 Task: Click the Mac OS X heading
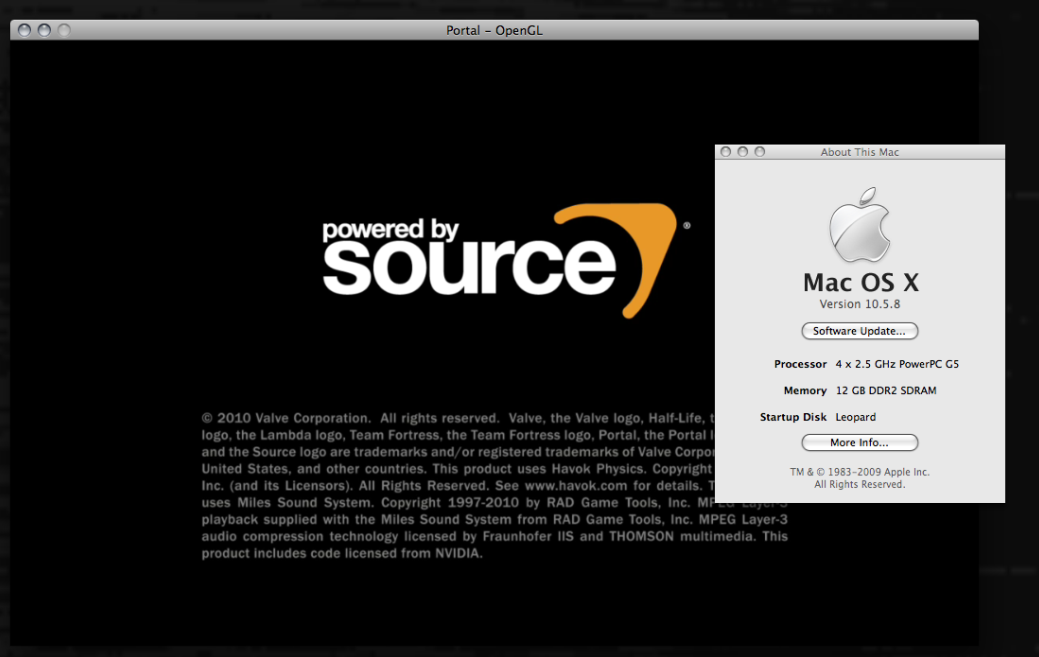pyautogui.click(x=861, y=283)
